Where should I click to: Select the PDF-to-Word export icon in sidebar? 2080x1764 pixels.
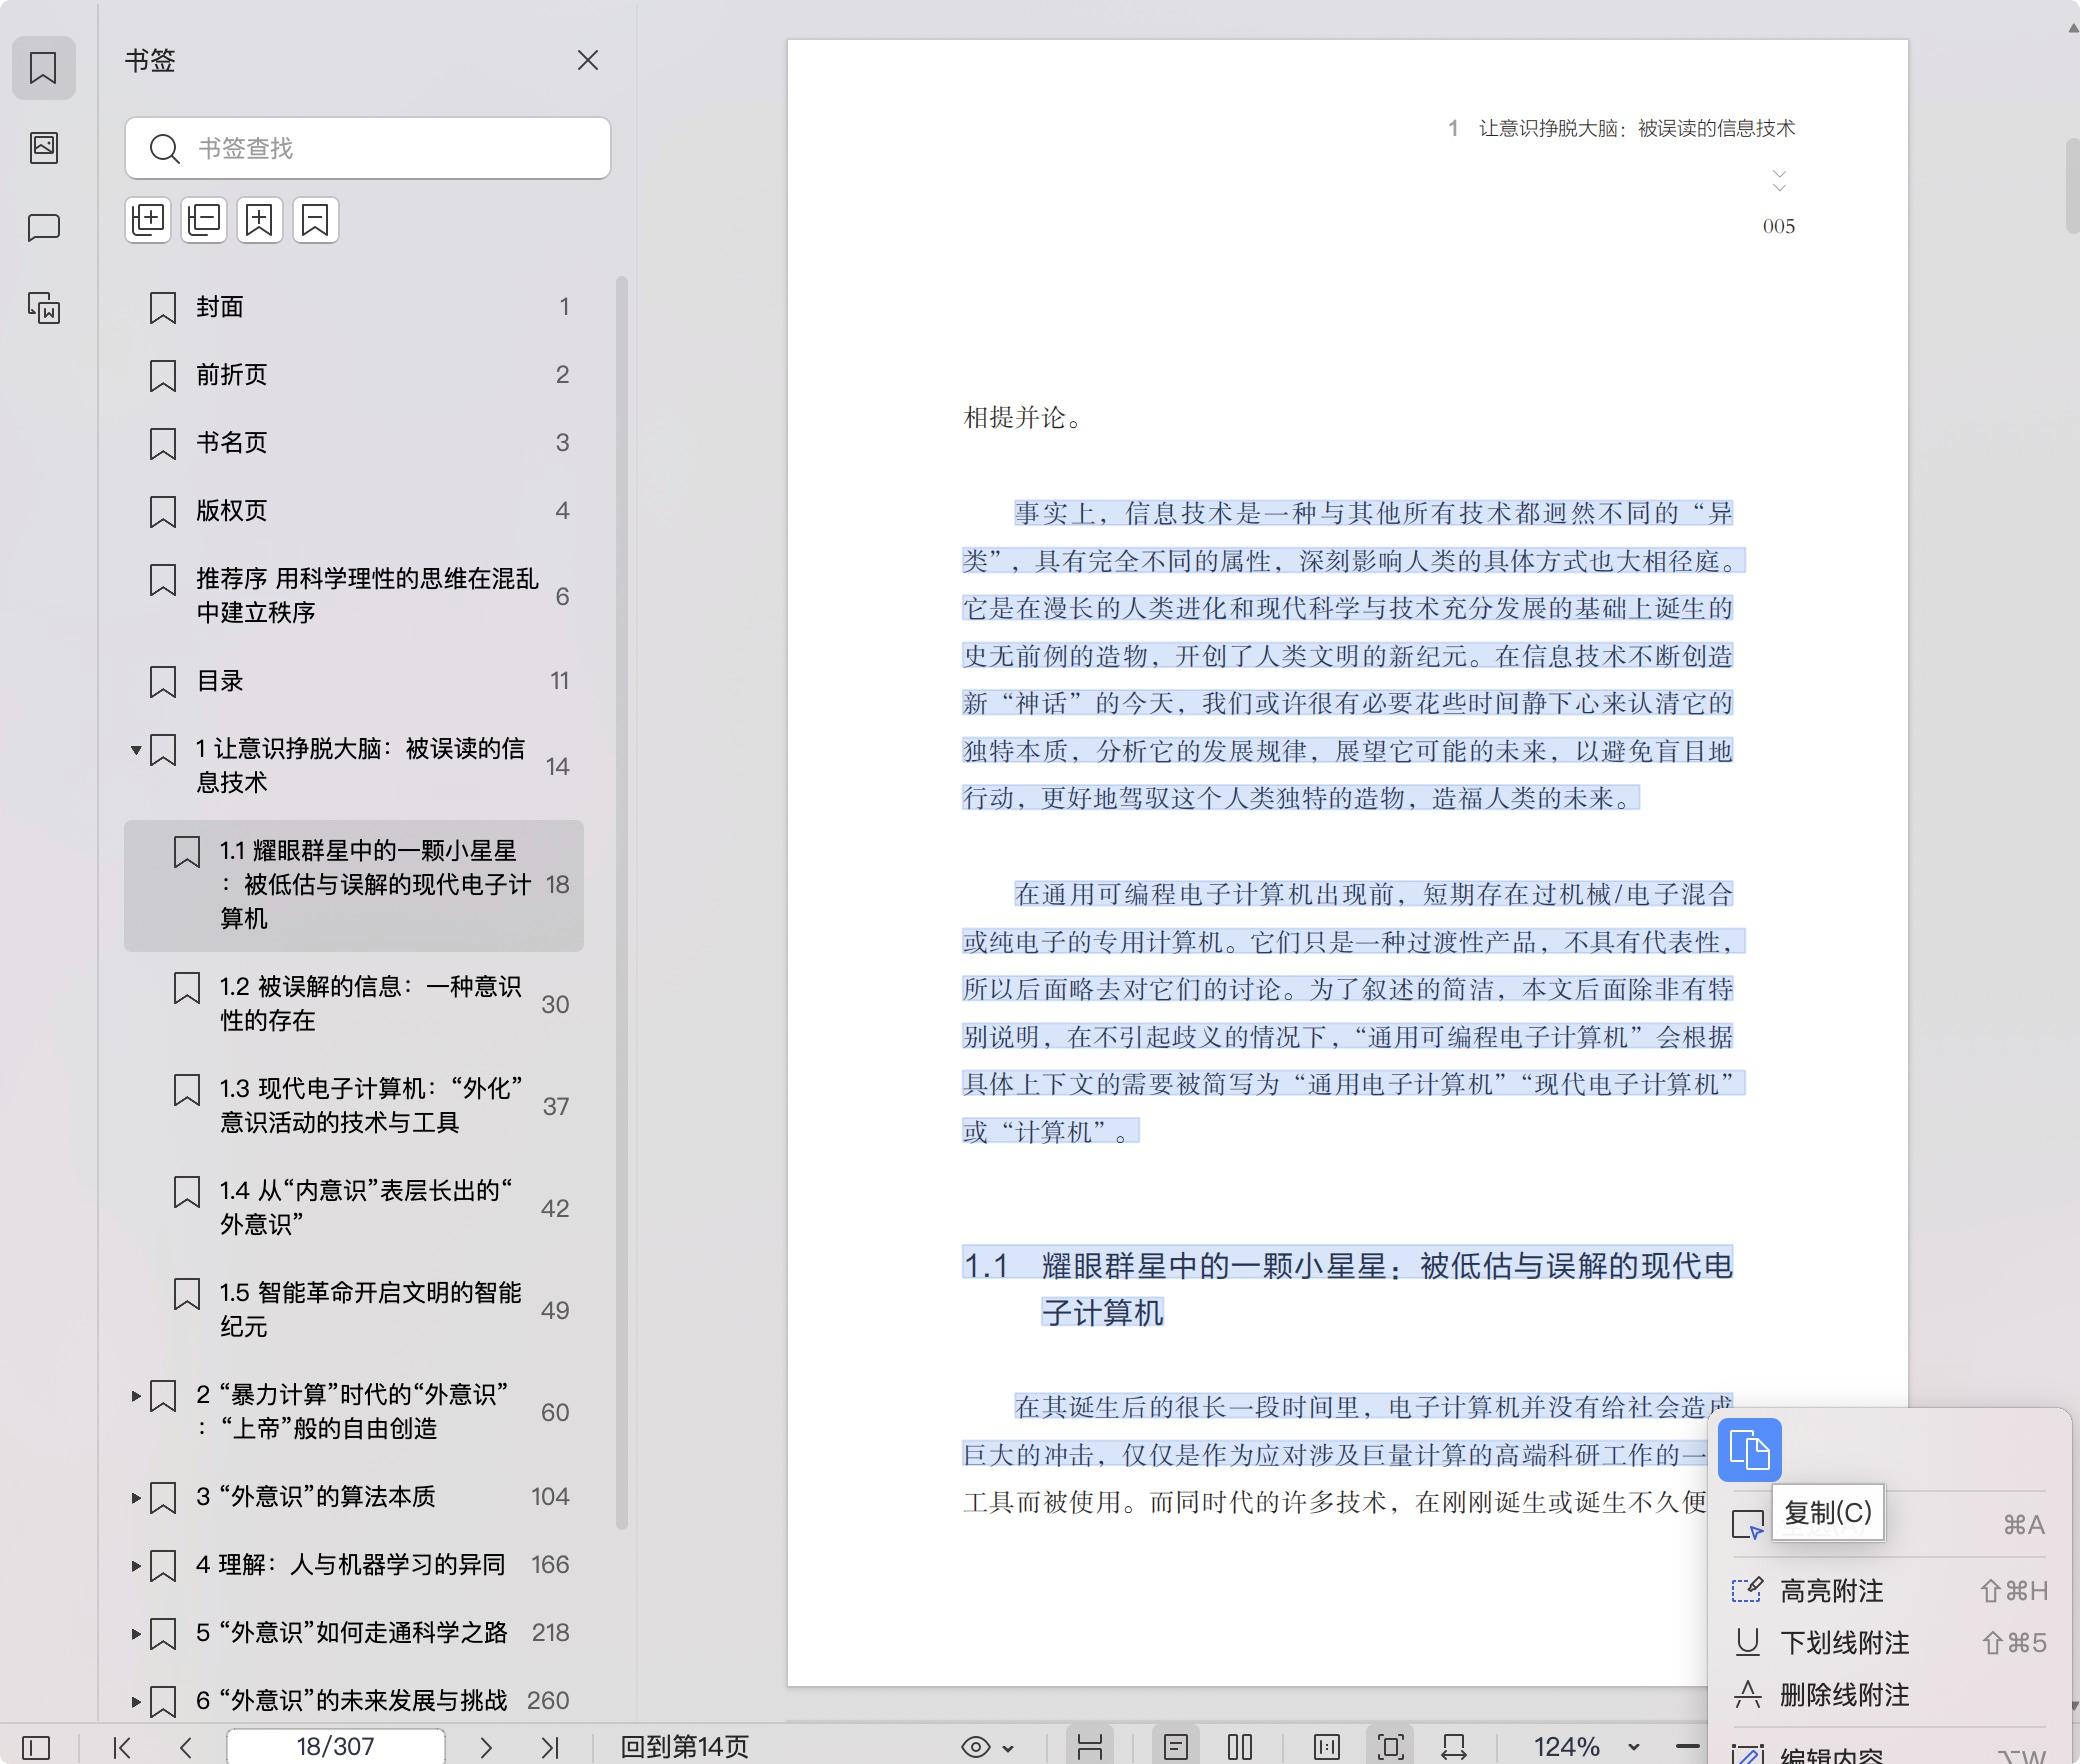pos(44,310)
